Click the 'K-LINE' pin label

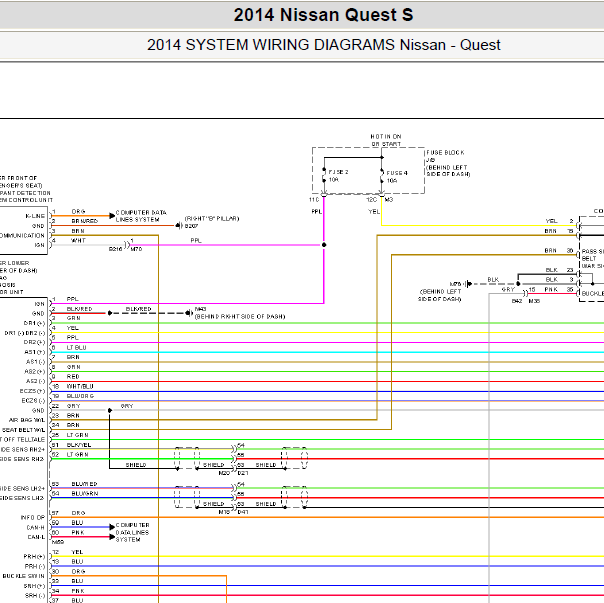(35, 216)
